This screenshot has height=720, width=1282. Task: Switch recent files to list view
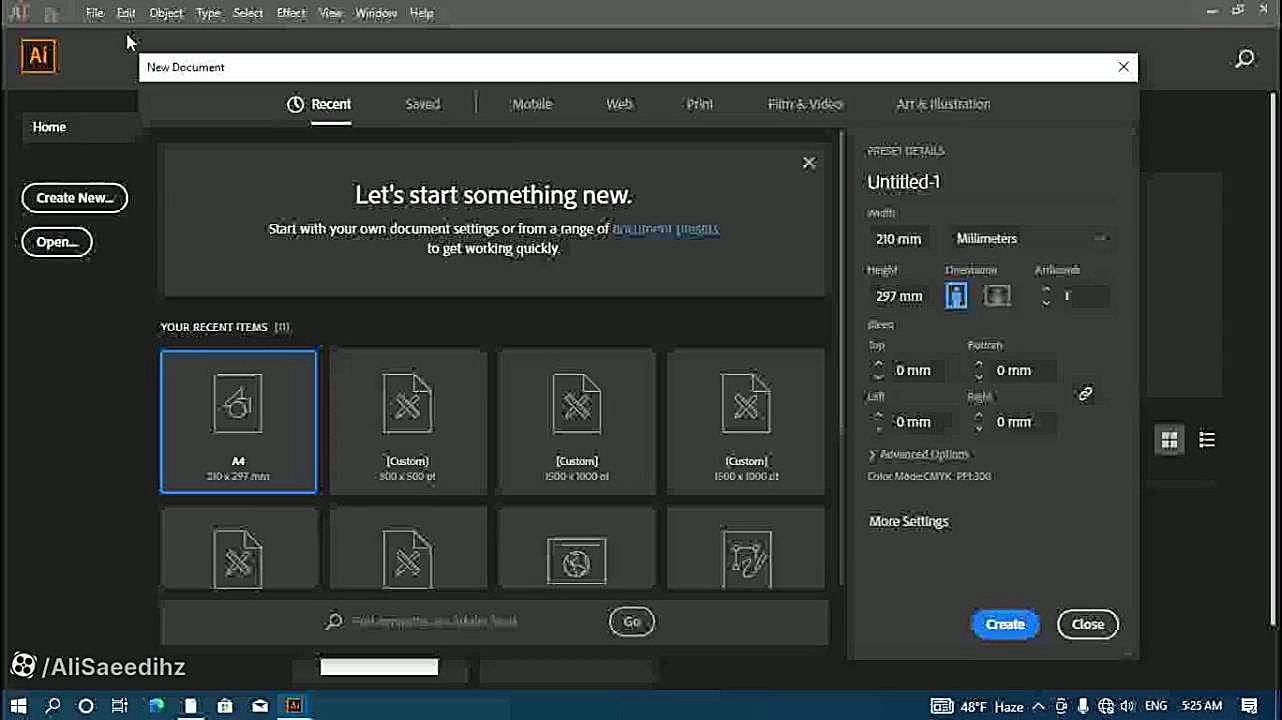point(1207,440)
